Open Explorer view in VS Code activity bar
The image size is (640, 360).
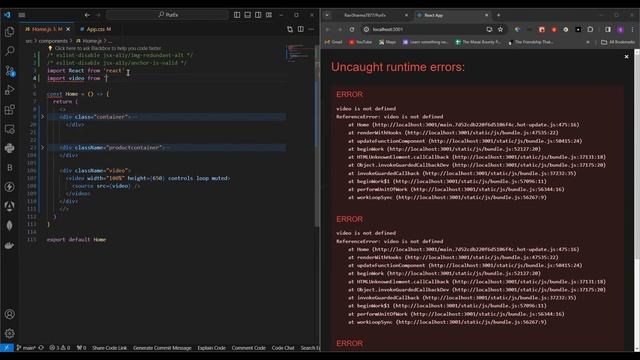coord(9,32)
